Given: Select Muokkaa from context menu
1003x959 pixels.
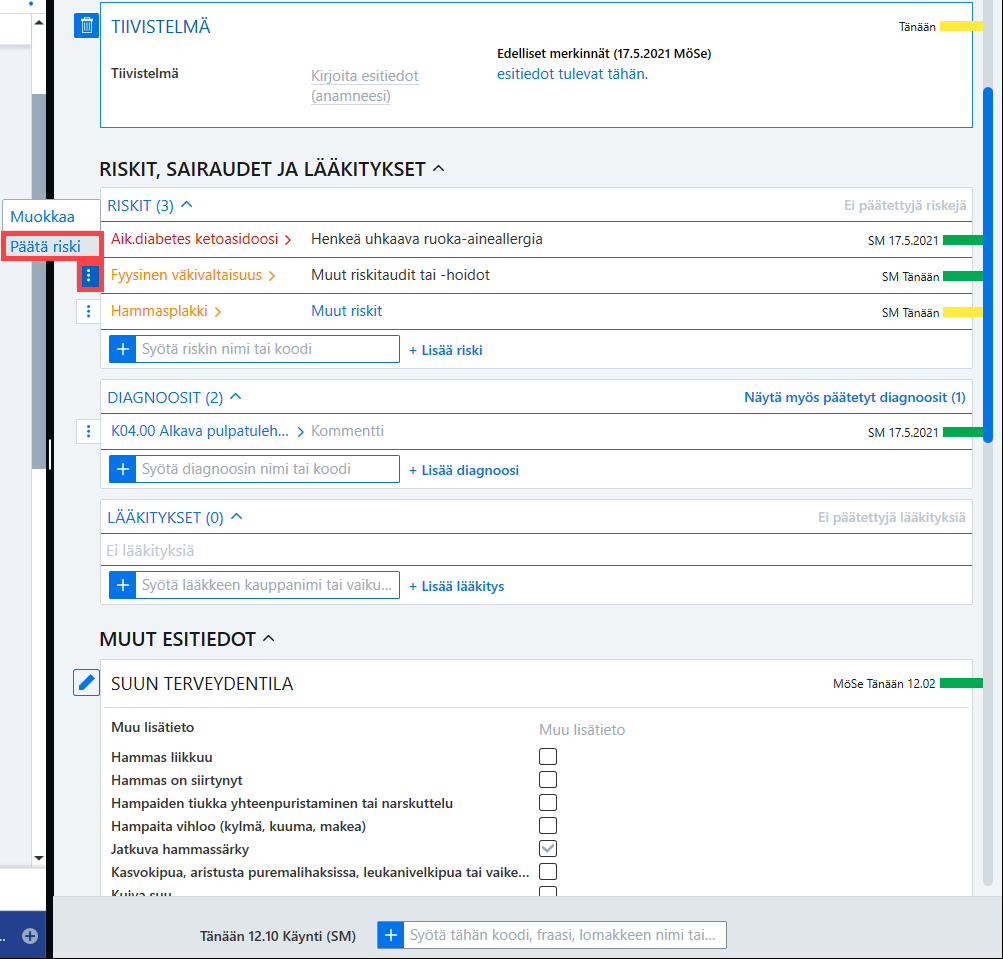Looking at the screenshot, I should (x=42, y=217).
